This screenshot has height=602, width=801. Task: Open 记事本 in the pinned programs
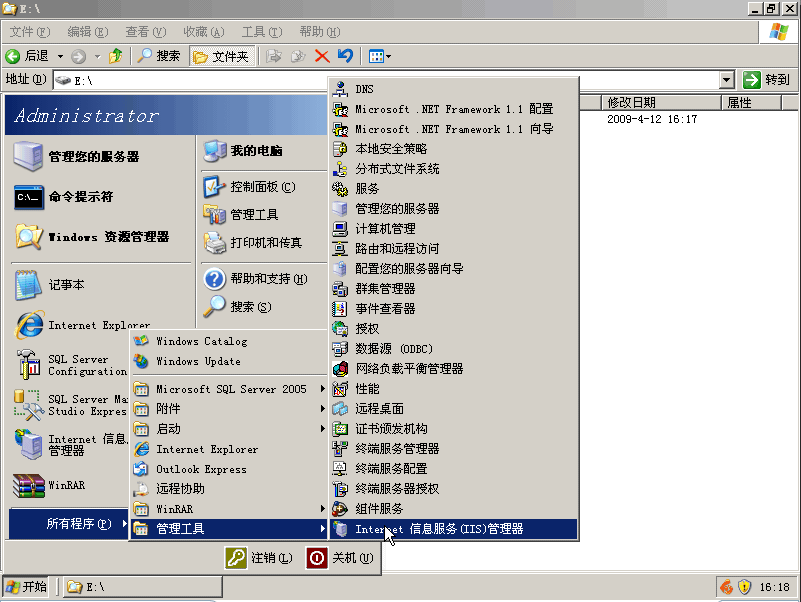pyautogui.click(x=101, y=285)
